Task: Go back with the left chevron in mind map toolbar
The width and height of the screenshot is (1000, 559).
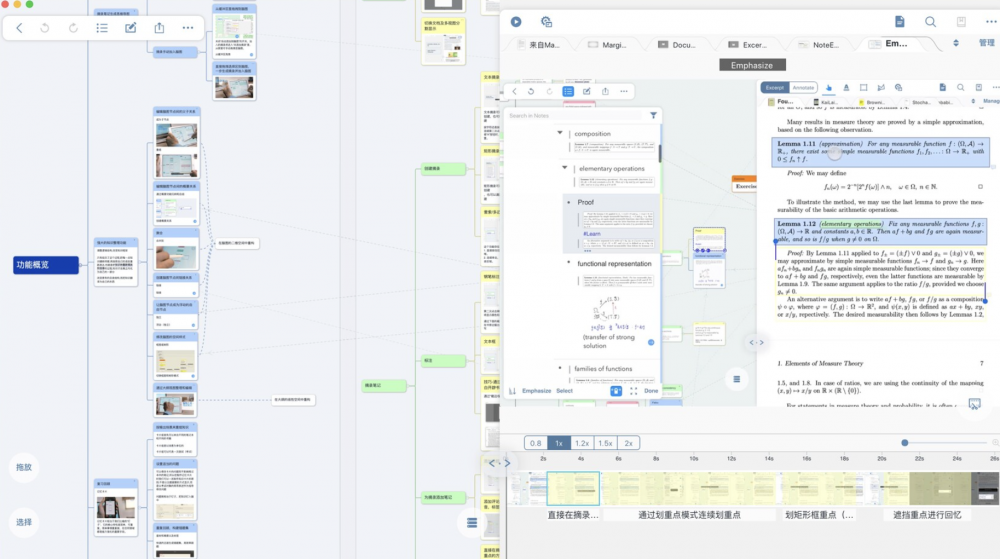Action: tap(19, 28)
